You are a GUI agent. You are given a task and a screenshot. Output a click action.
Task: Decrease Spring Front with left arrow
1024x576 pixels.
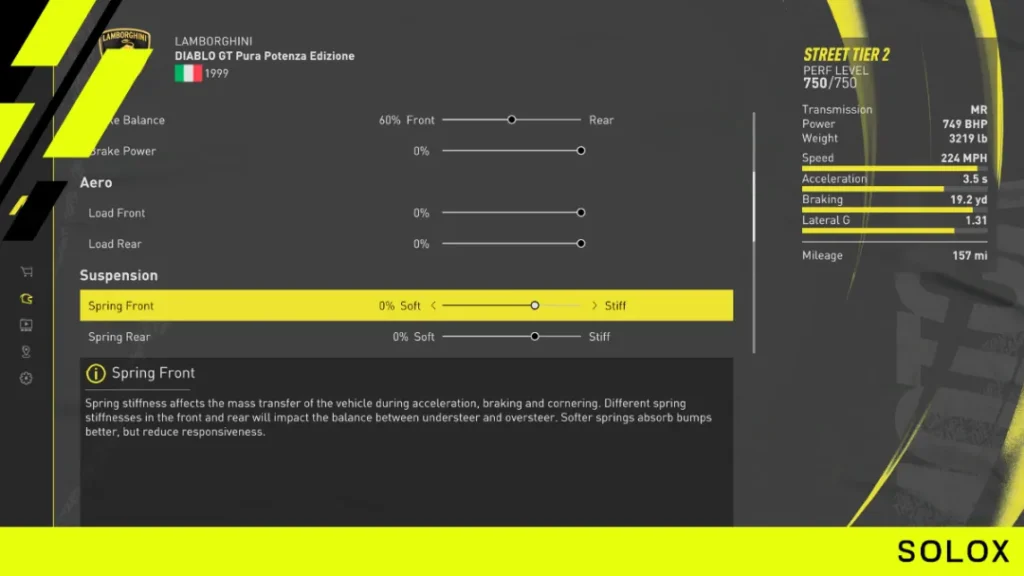click(433, 305)
